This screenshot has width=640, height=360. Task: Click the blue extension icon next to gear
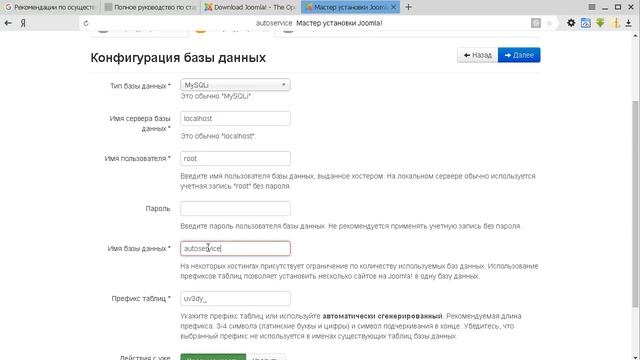pos(586,23)
